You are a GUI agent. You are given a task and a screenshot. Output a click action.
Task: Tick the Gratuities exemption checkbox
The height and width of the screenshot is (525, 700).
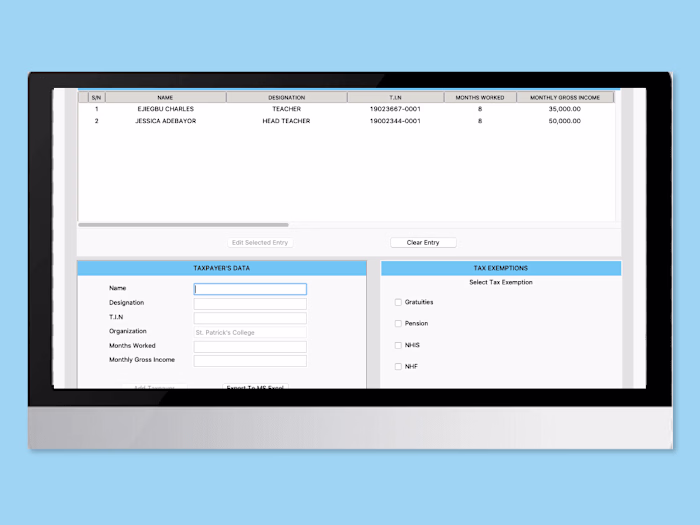(x=398, y=302)
